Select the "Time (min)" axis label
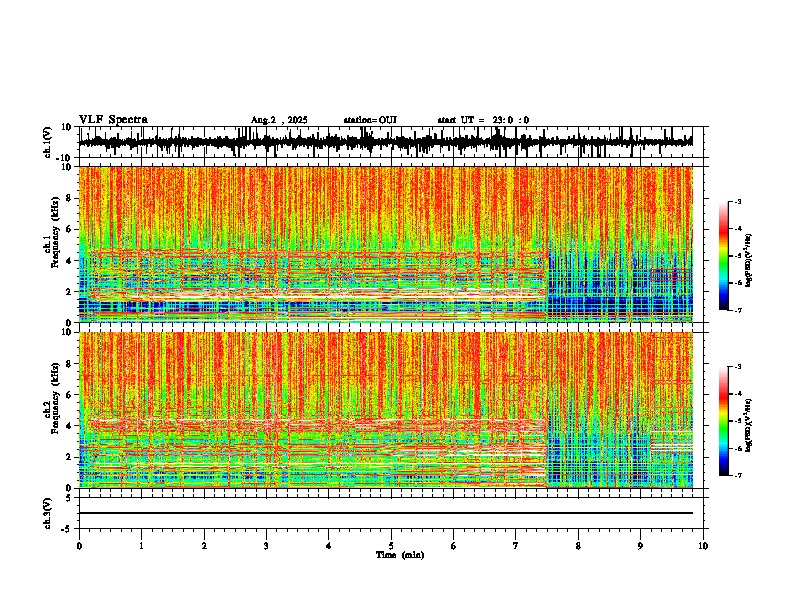Image resolution: width=792 pixels, height=612 pixels. pos(400,555)
